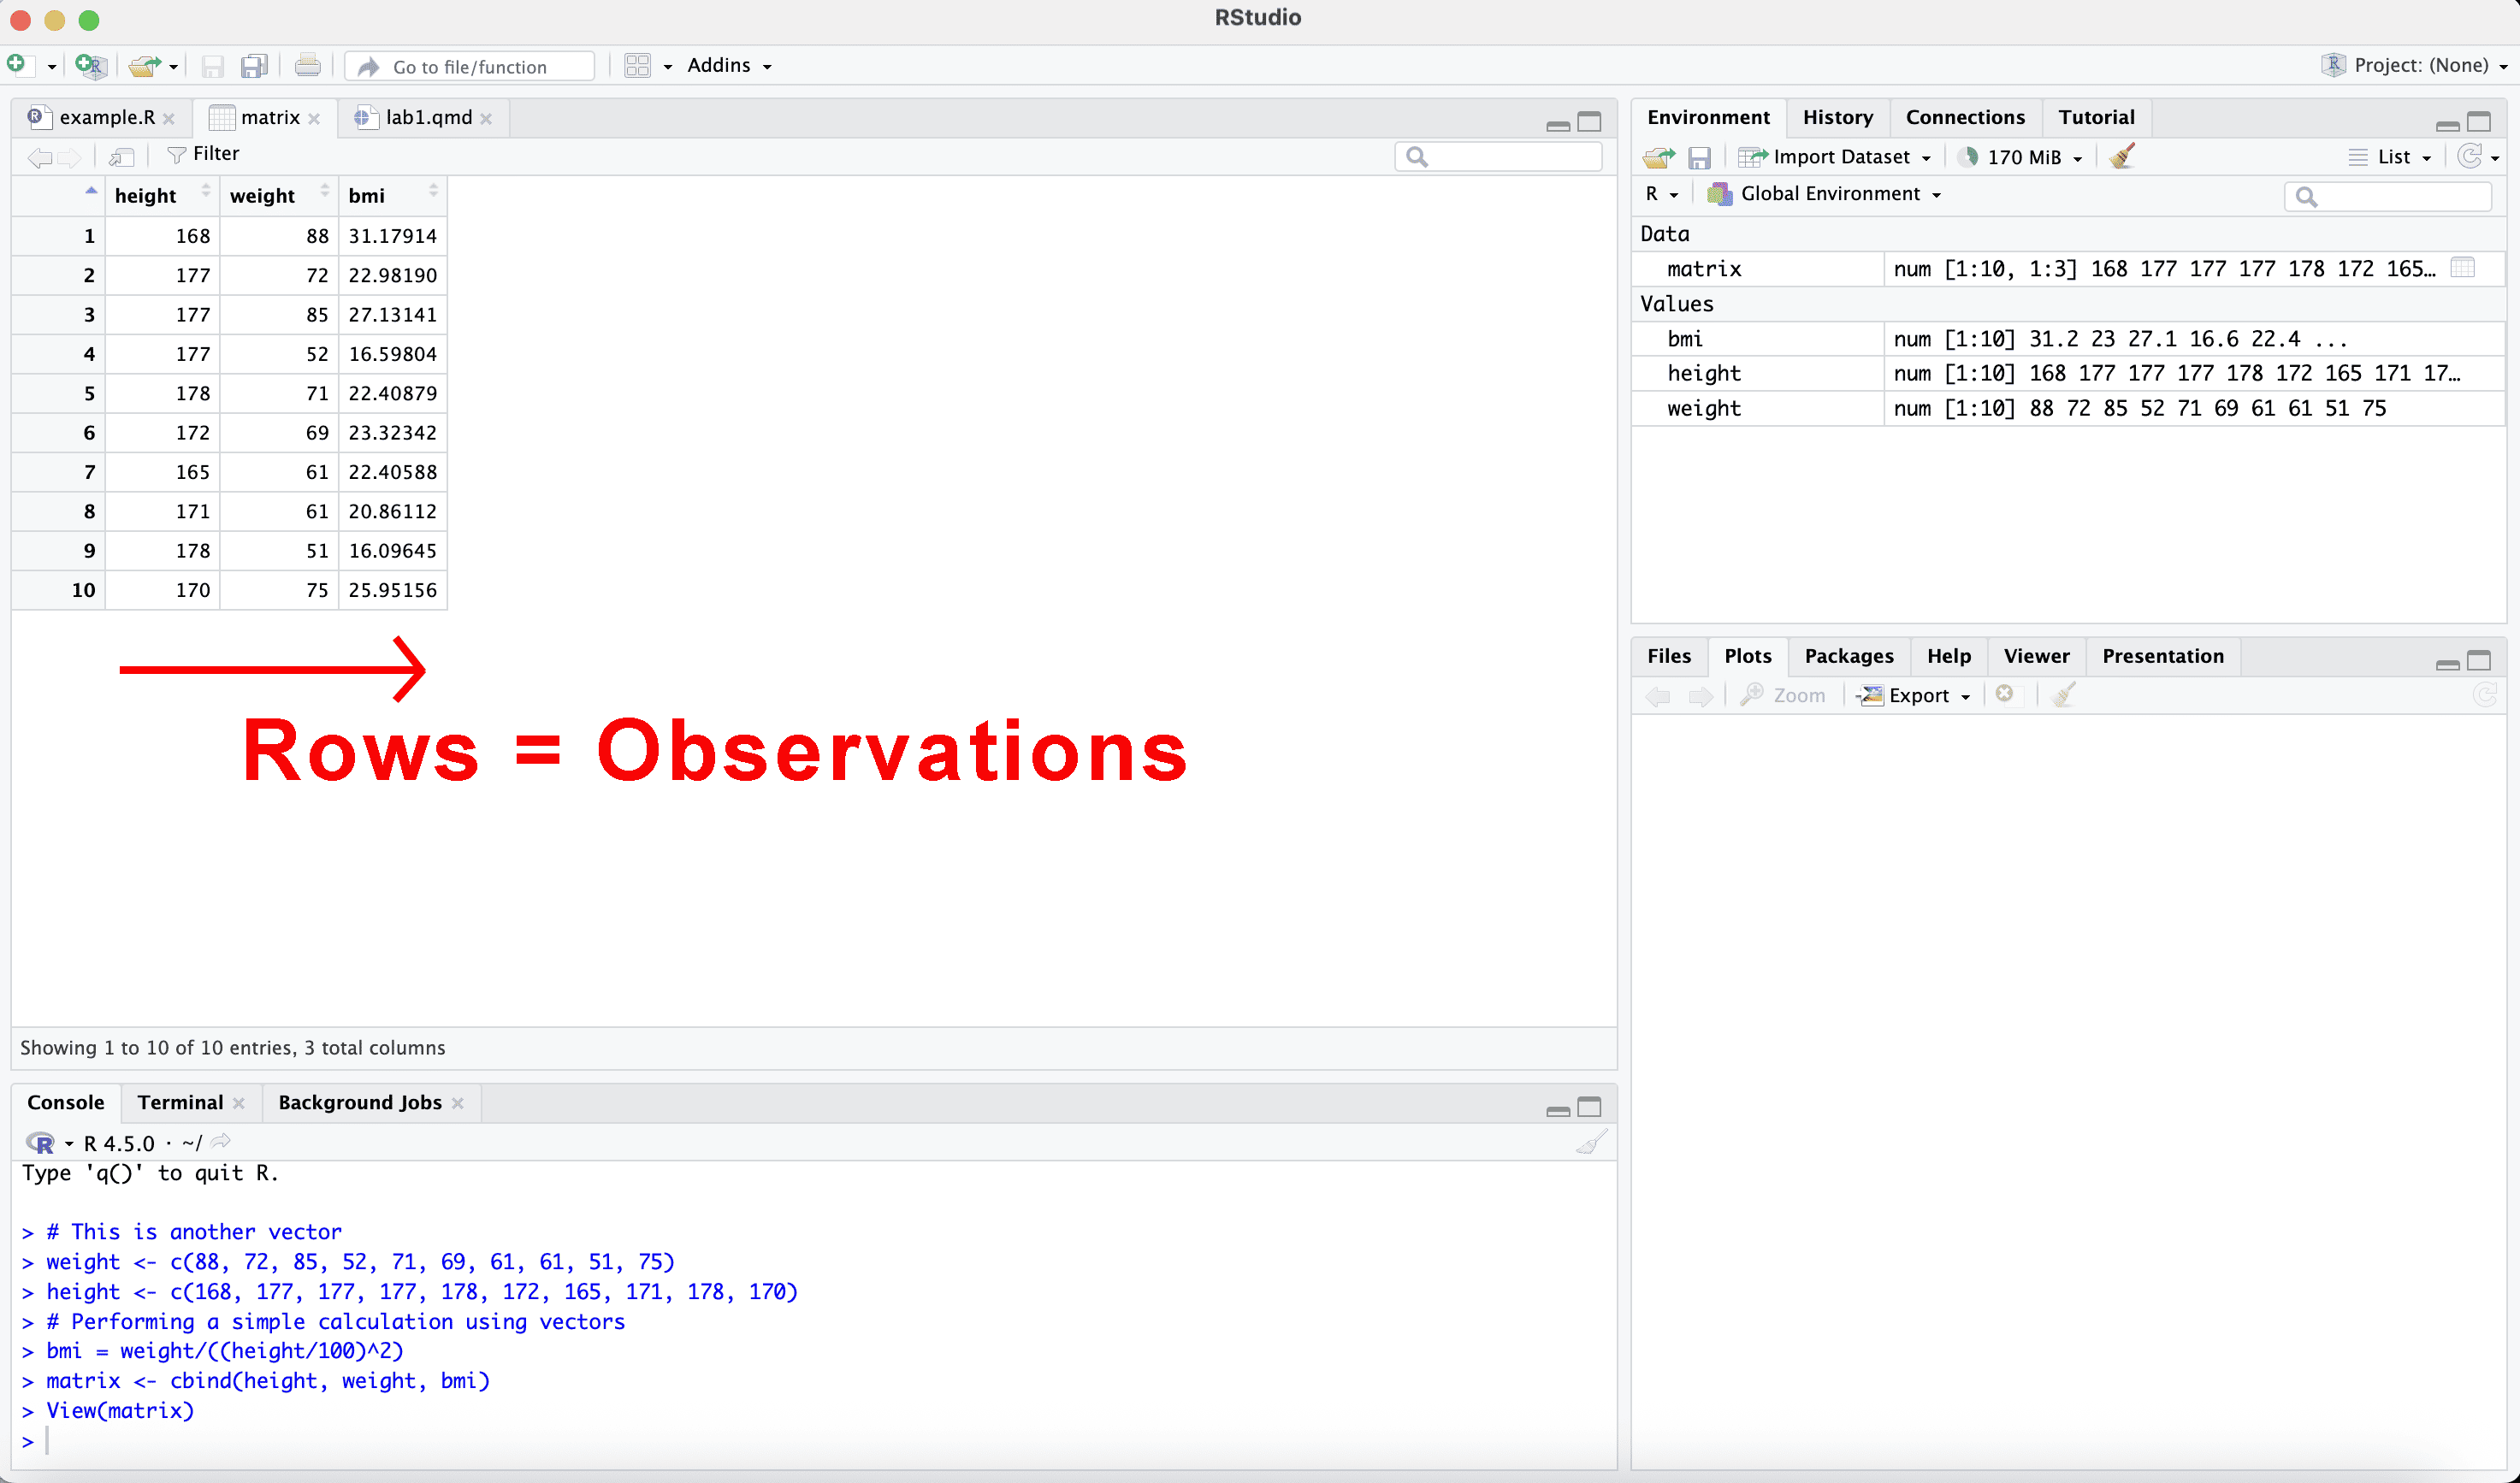
Task: Sort by the bmi column header
Action: (x=367, y=196)
